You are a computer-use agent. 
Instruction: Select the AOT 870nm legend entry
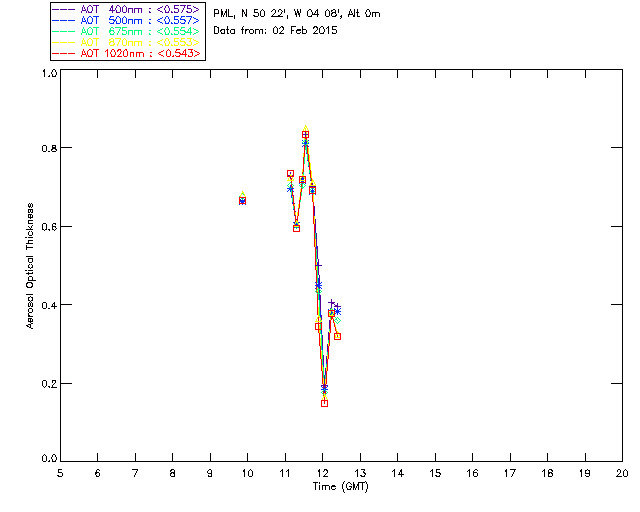pyautogui.click(x=126, y=42)
